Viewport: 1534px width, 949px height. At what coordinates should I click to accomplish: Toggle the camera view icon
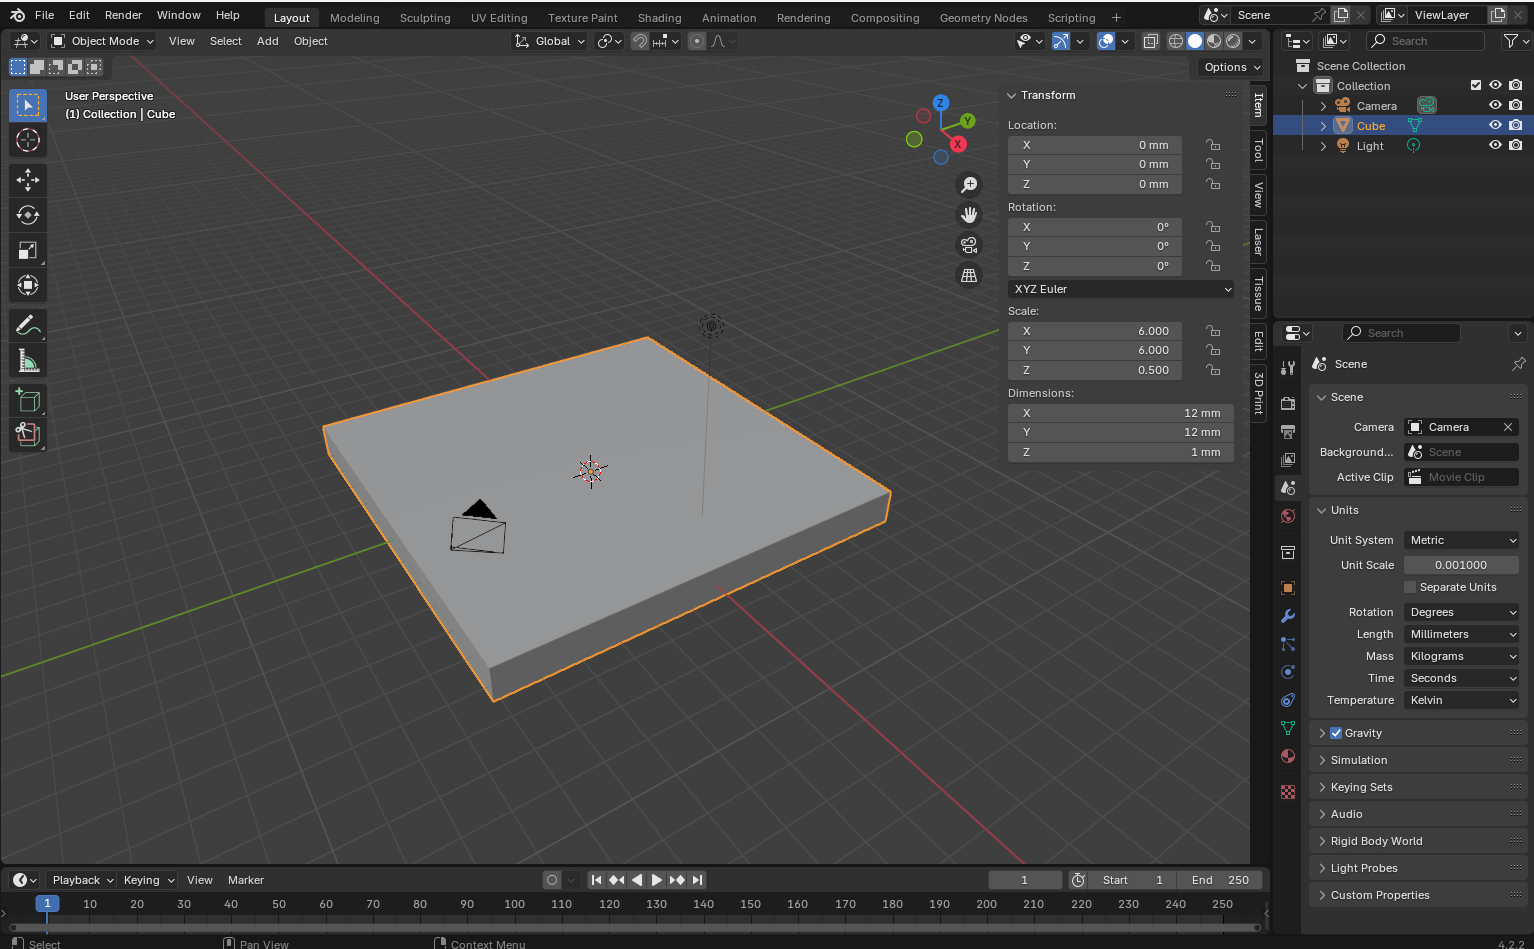(969, 245)
